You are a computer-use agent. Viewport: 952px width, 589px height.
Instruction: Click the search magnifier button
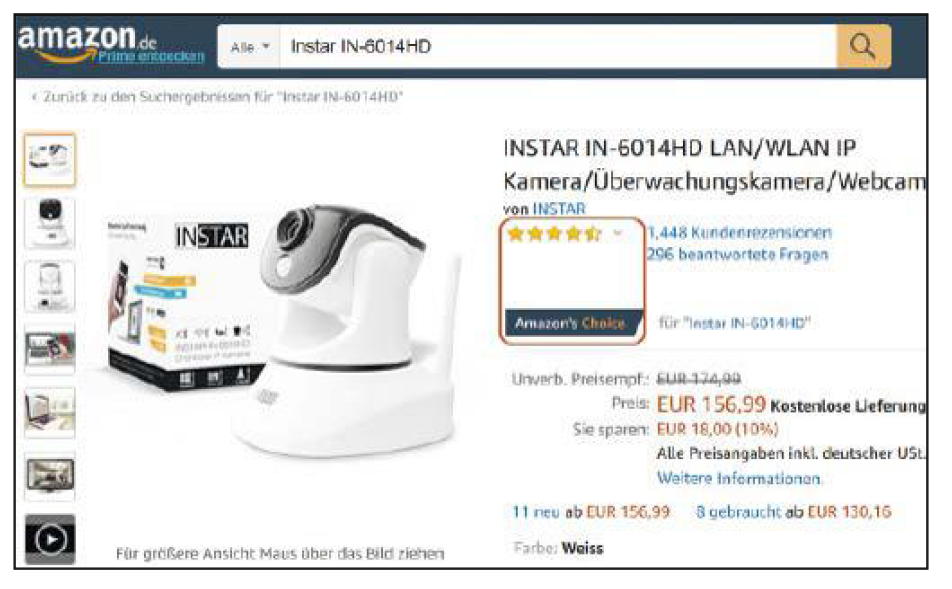(x=863, y=46)
